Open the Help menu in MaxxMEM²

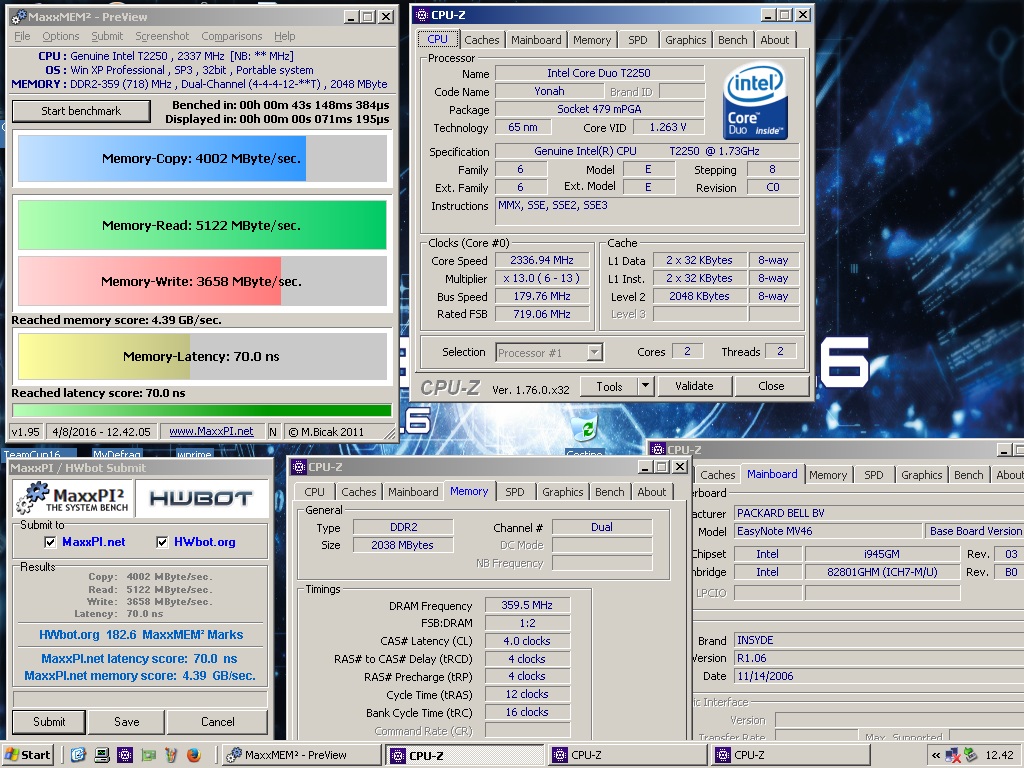point(285,36)
